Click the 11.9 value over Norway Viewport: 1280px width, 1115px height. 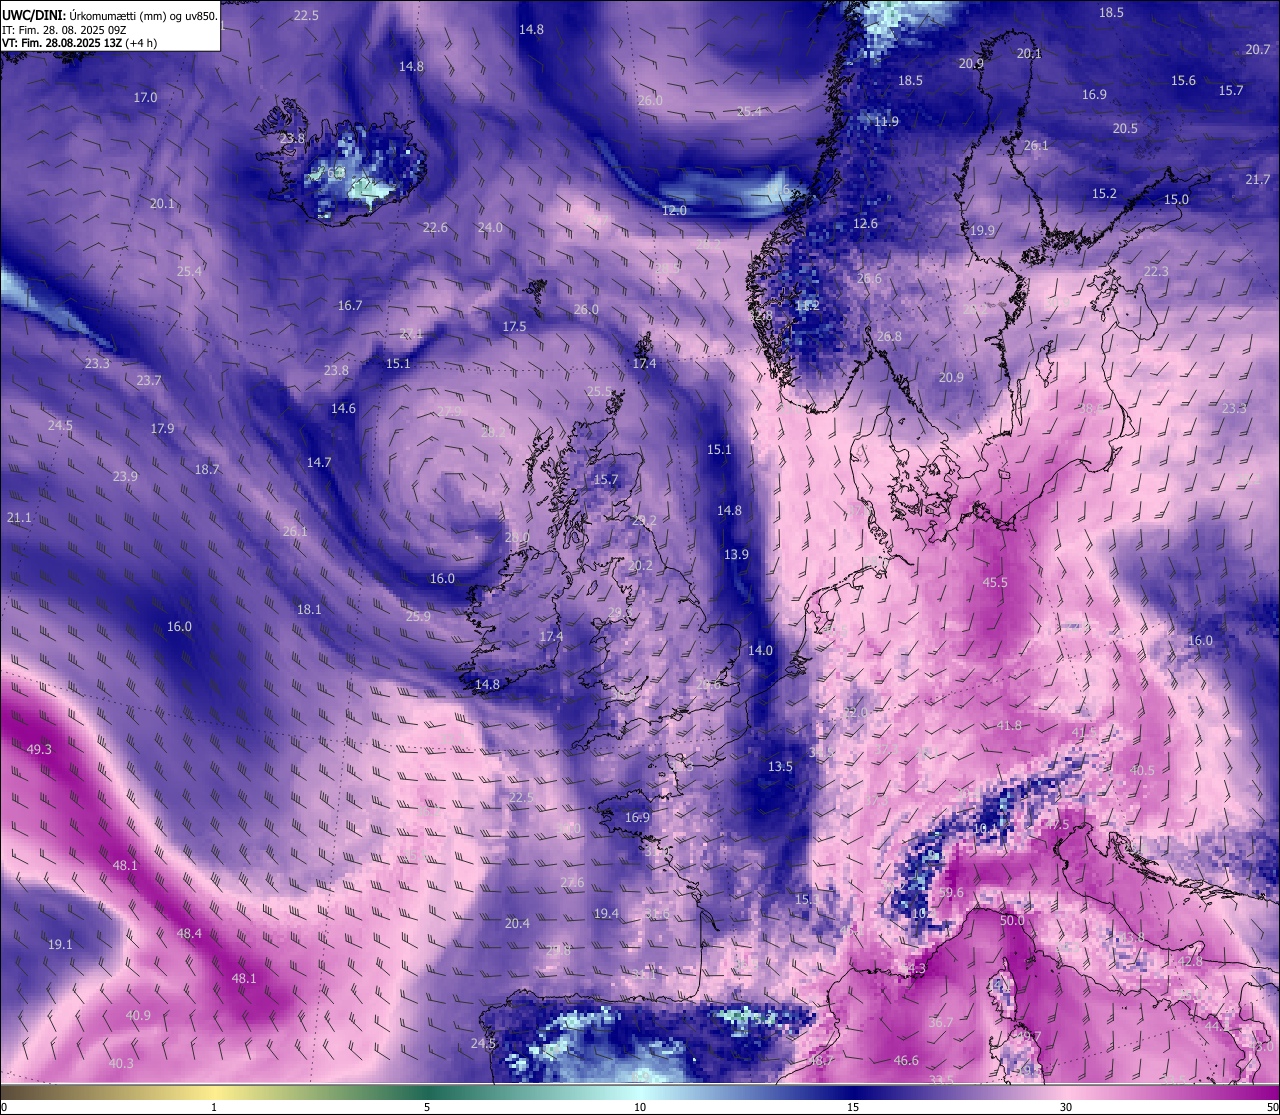click(x=886, y=121)
